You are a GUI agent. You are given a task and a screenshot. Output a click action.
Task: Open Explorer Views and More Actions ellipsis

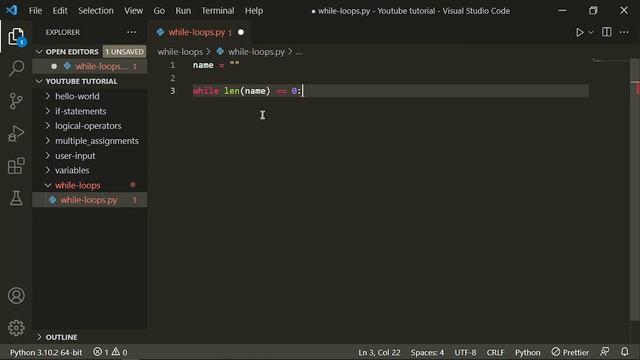(131, 32)
